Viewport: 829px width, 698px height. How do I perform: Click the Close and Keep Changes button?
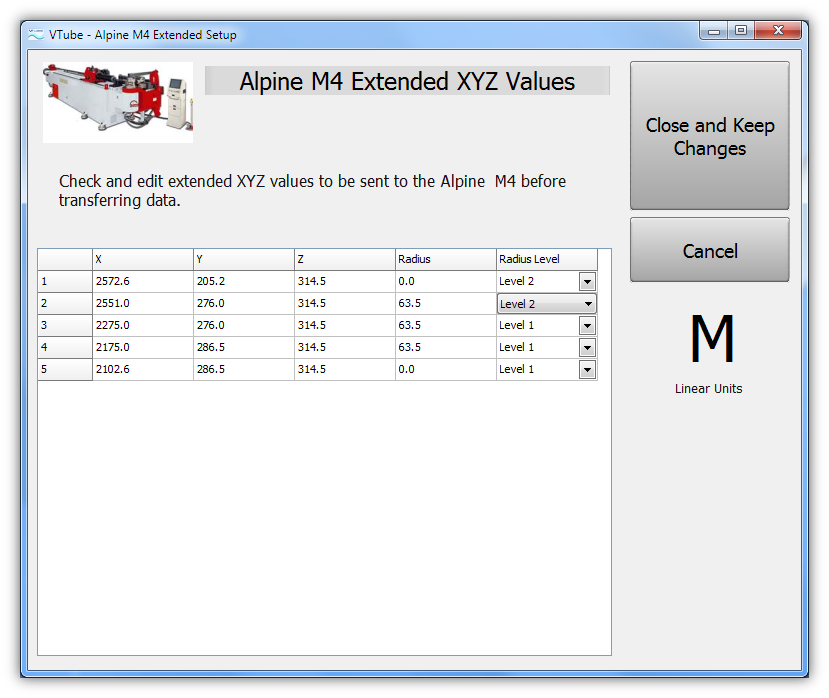click(x=709, y=136)
